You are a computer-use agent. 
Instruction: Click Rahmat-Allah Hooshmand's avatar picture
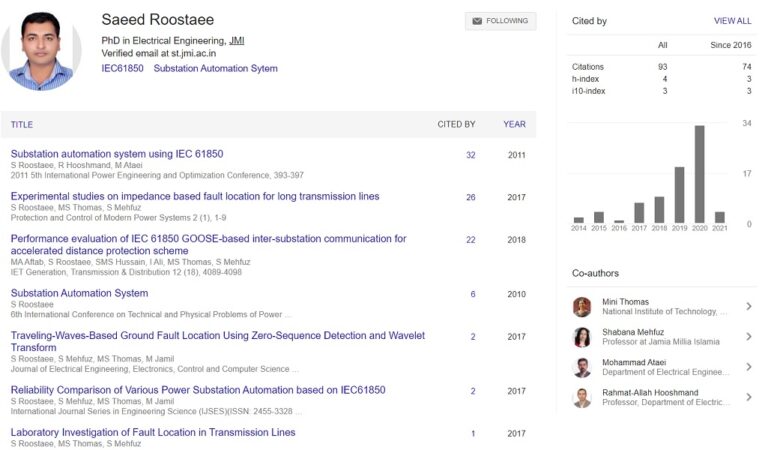click(x=582, y=398)
